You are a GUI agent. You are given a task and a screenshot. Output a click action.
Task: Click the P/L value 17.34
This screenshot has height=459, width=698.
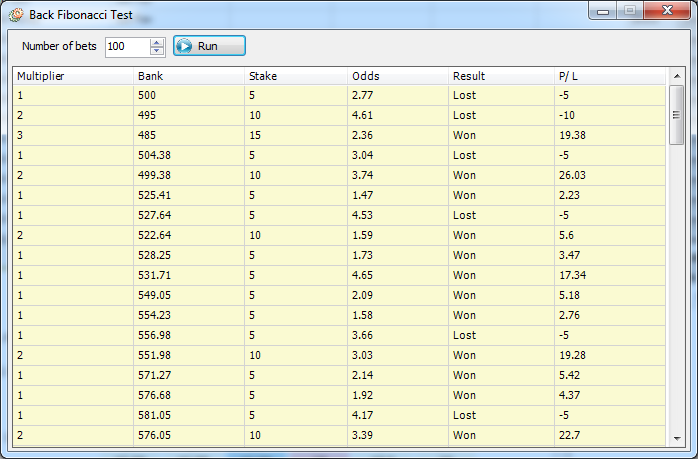[572, 276]
